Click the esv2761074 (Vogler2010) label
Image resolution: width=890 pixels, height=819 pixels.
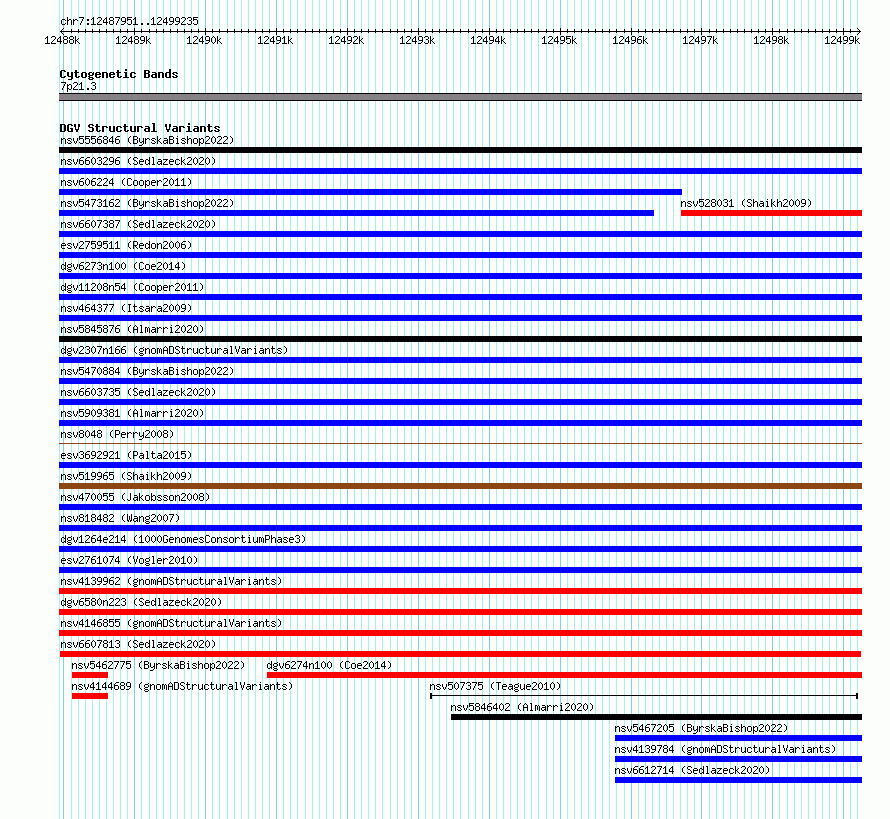click(129, 560)
